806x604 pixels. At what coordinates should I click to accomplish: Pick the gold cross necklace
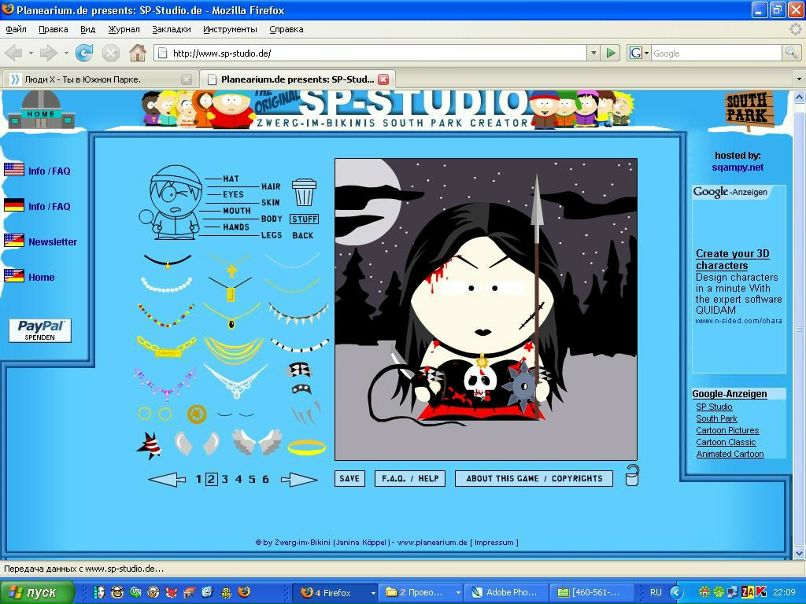[x=231, y=270]
